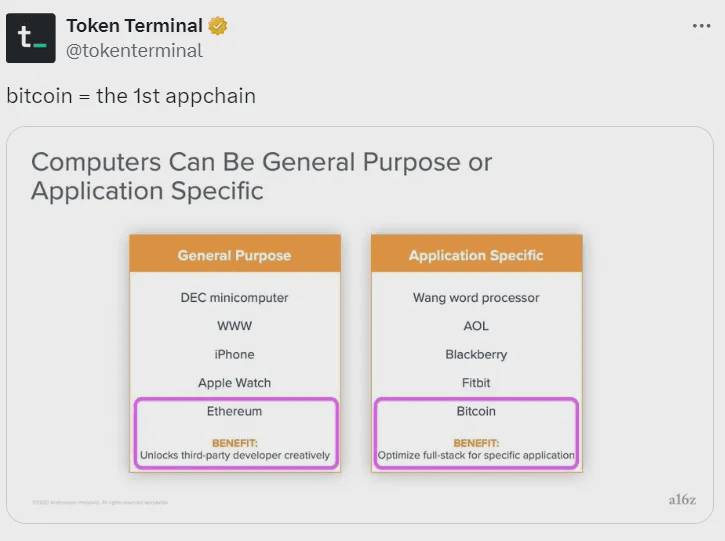
Task: Select the Application Specific orange header
Action: tap(476, 255)
